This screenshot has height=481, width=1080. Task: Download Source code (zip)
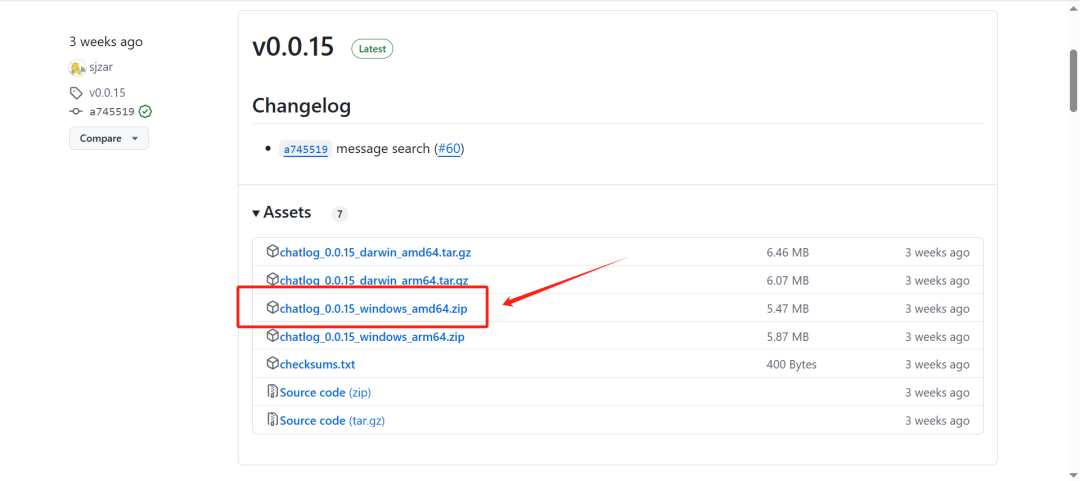(325, 393)
